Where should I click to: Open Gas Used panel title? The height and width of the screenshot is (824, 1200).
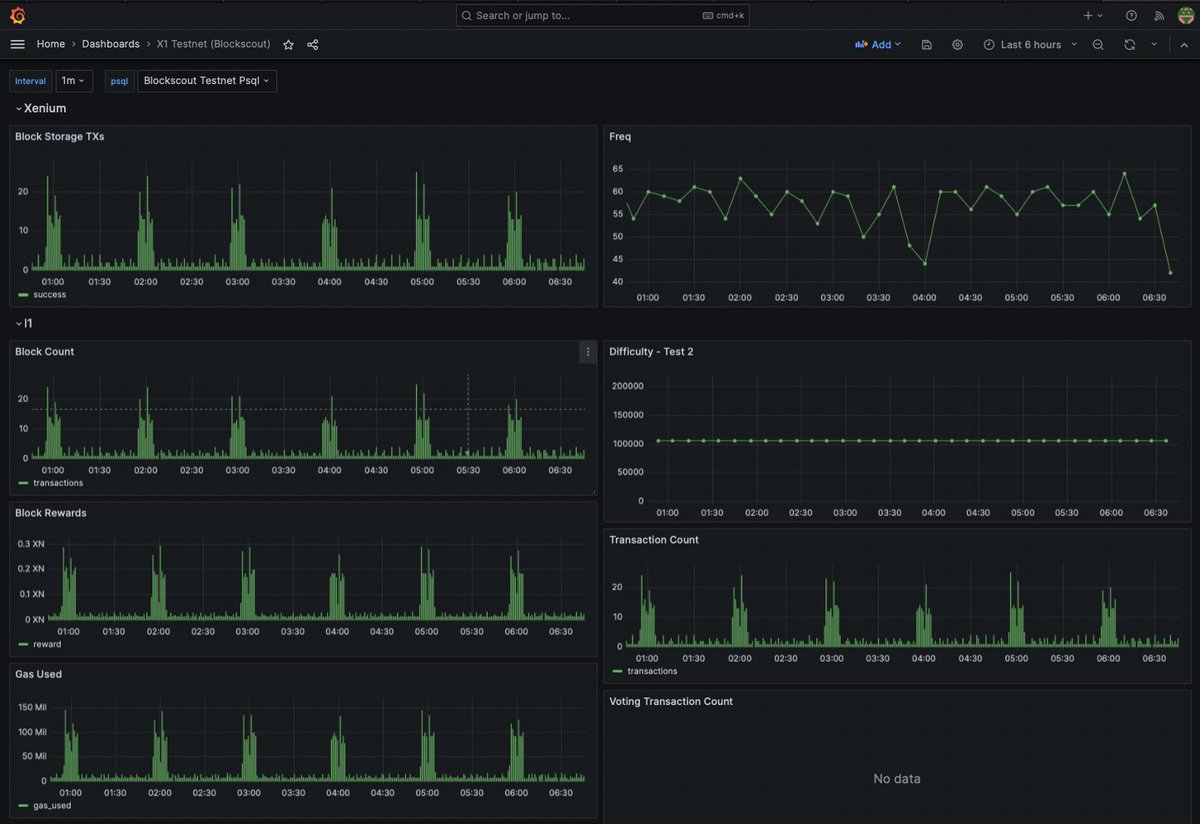[38, 674]
